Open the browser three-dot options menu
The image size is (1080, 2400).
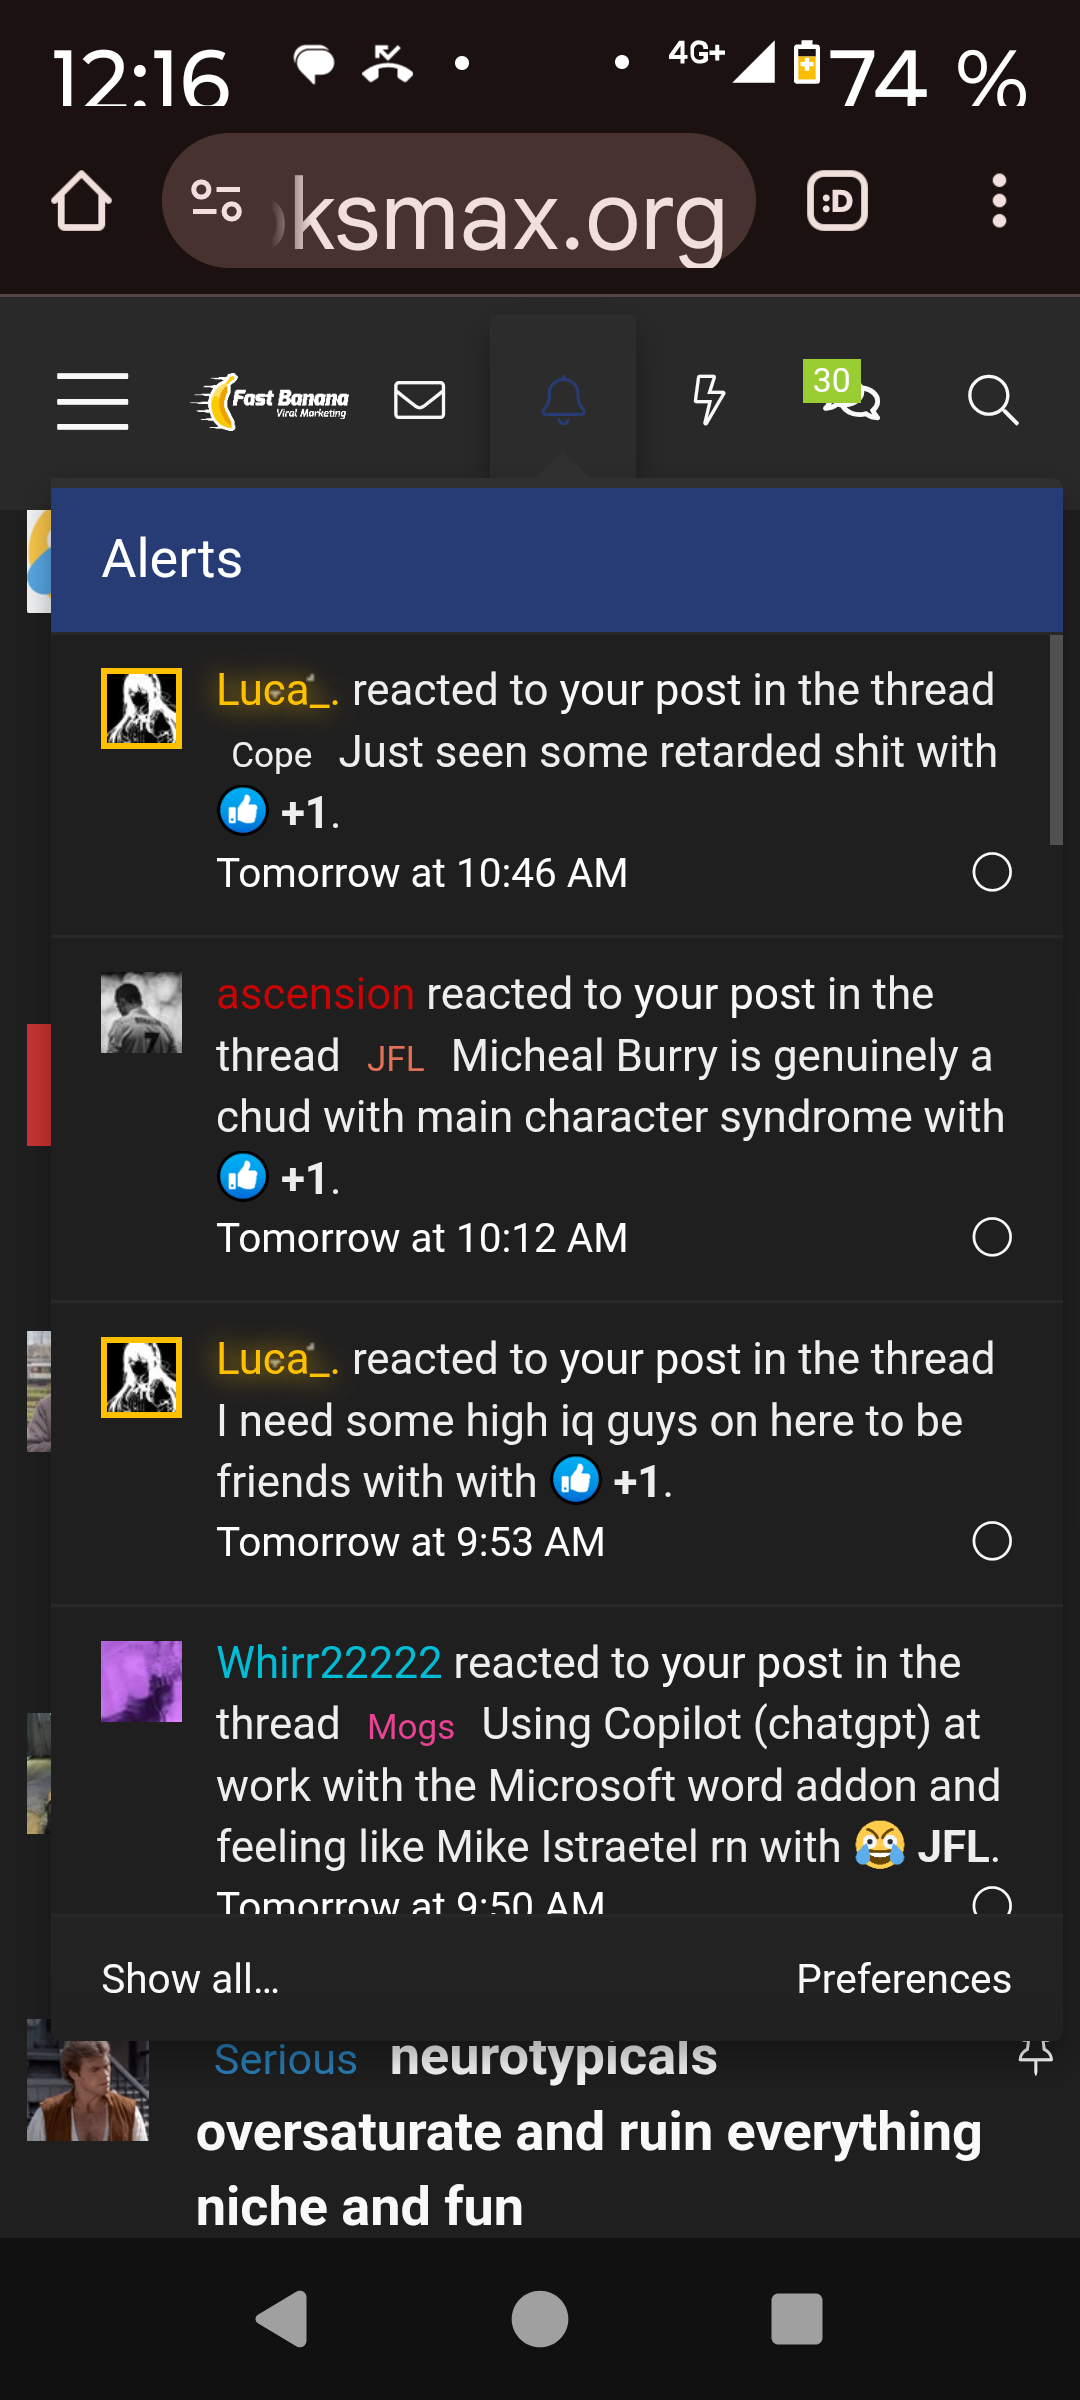coord(999,200)
